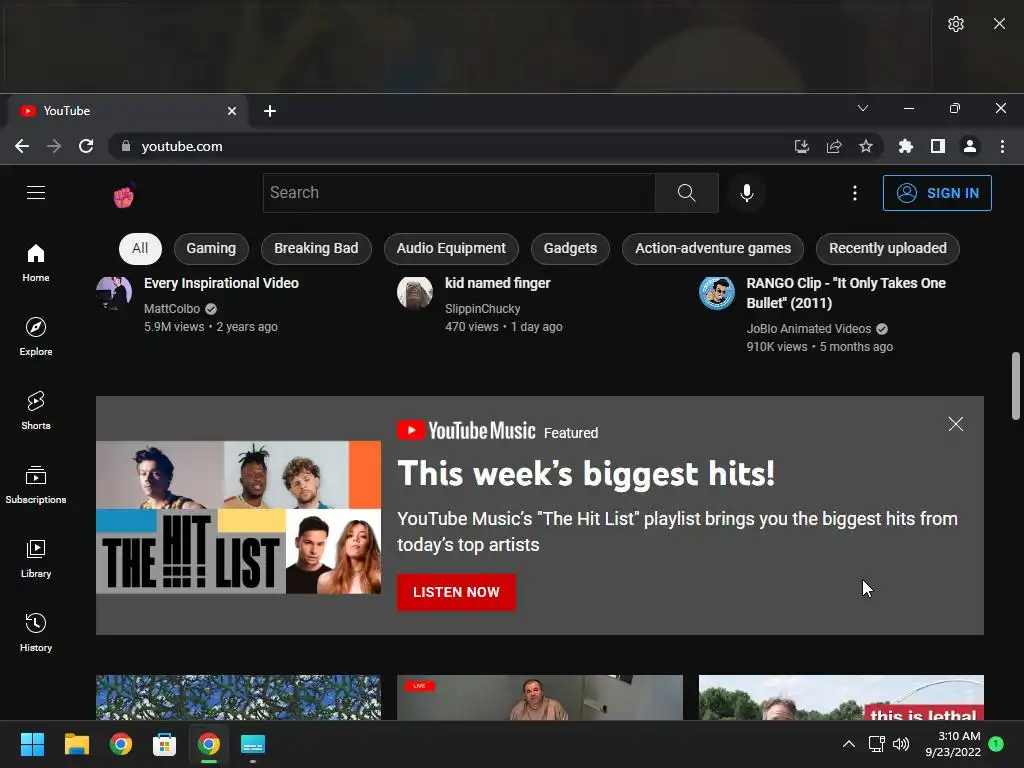
Task: Open MattColbo channel link
Action: click(172, 308)
